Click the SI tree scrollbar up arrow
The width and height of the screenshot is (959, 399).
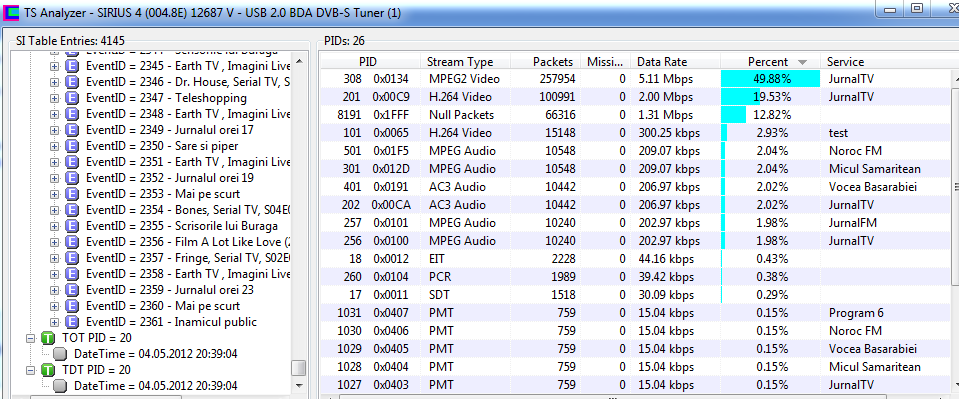click(298, 61)
